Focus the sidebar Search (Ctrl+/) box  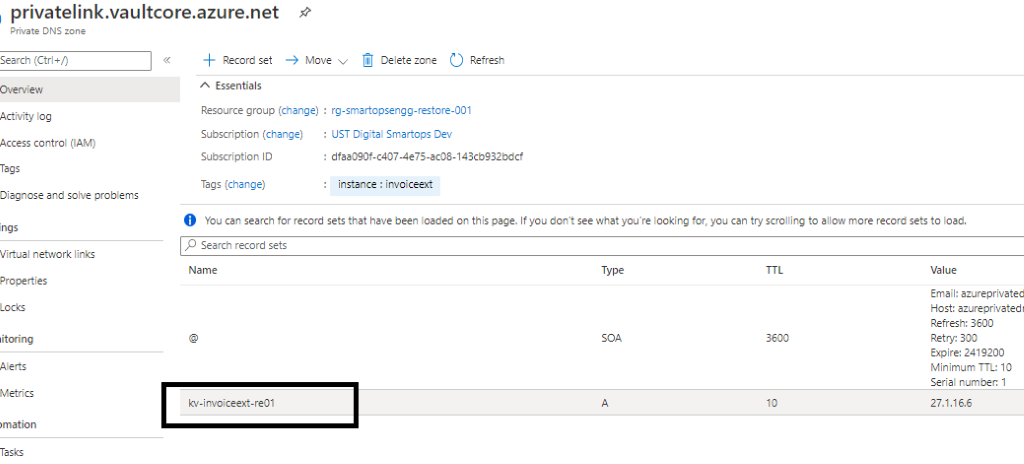(76, 60)
